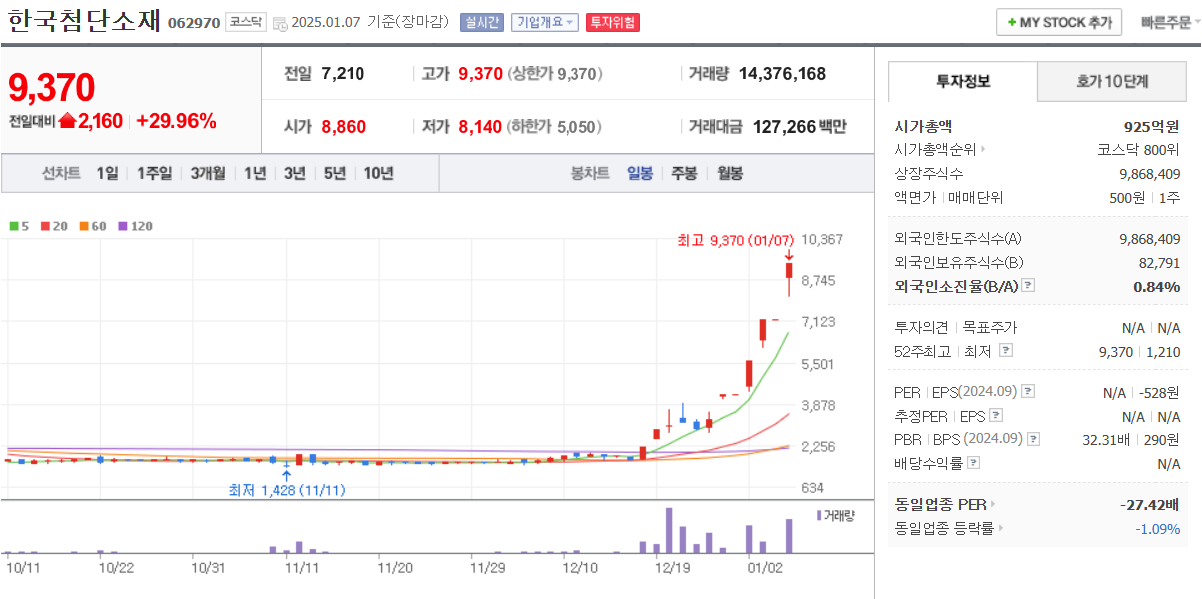1202x599 pixels.
Task: Click the green plus icon in MY STOCK 추가
Action: coord(1012,22)
